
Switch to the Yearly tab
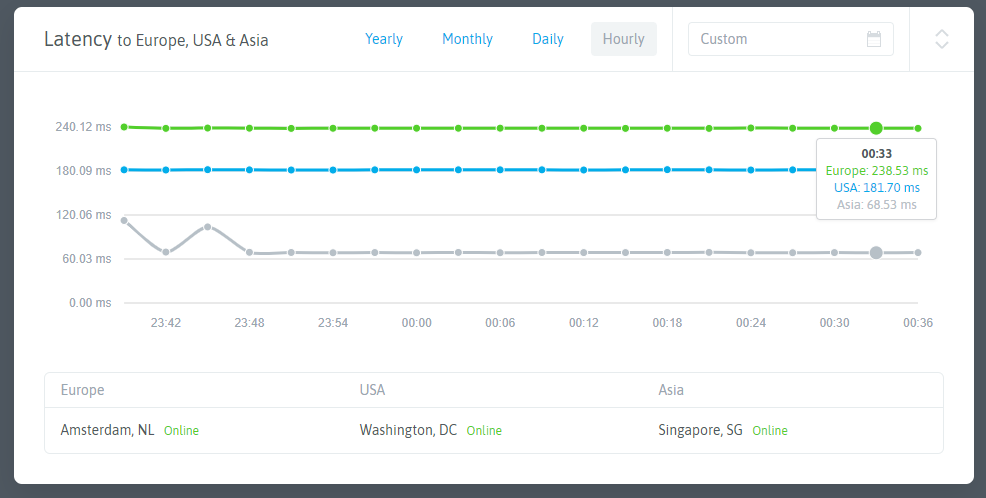point(384,39)
